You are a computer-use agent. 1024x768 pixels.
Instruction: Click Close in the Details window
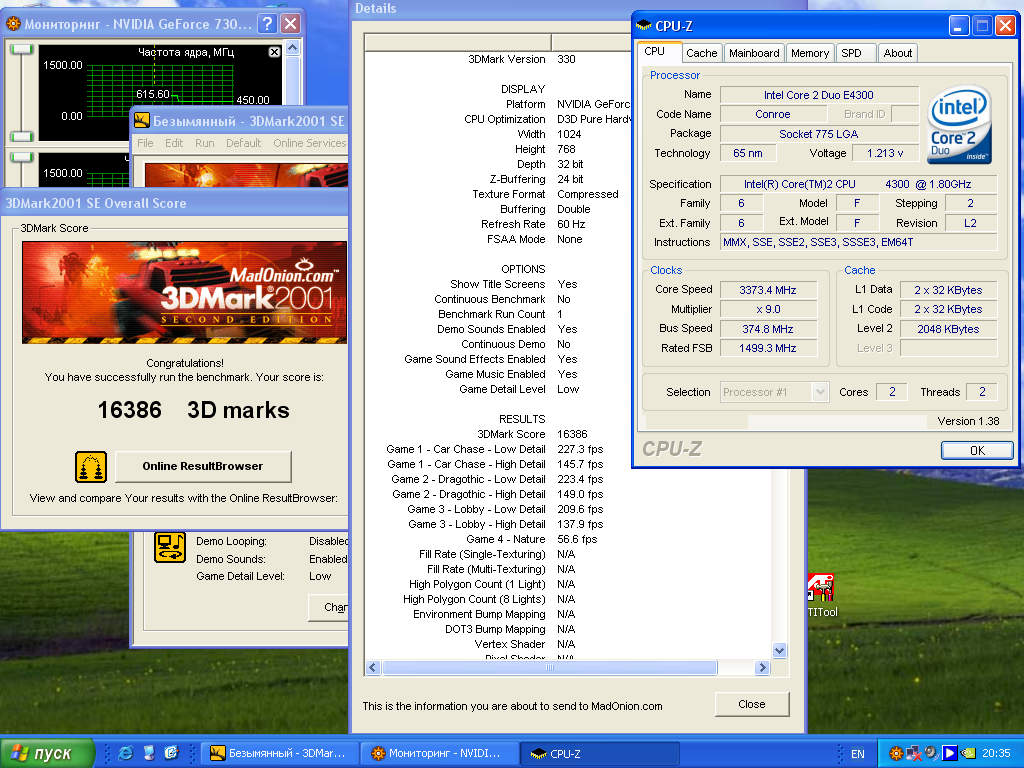click(752, 704)
